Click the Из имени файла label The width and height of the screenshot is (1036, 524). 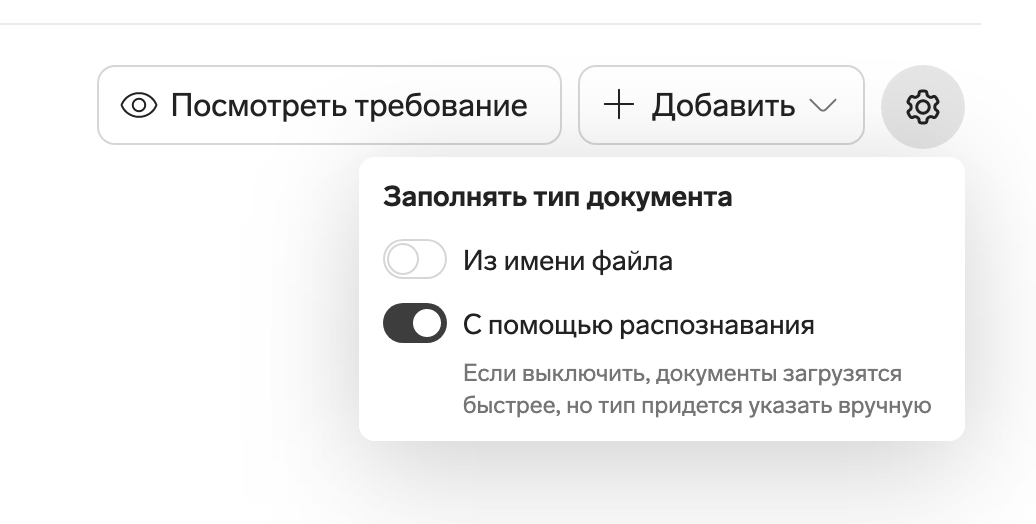567,261
